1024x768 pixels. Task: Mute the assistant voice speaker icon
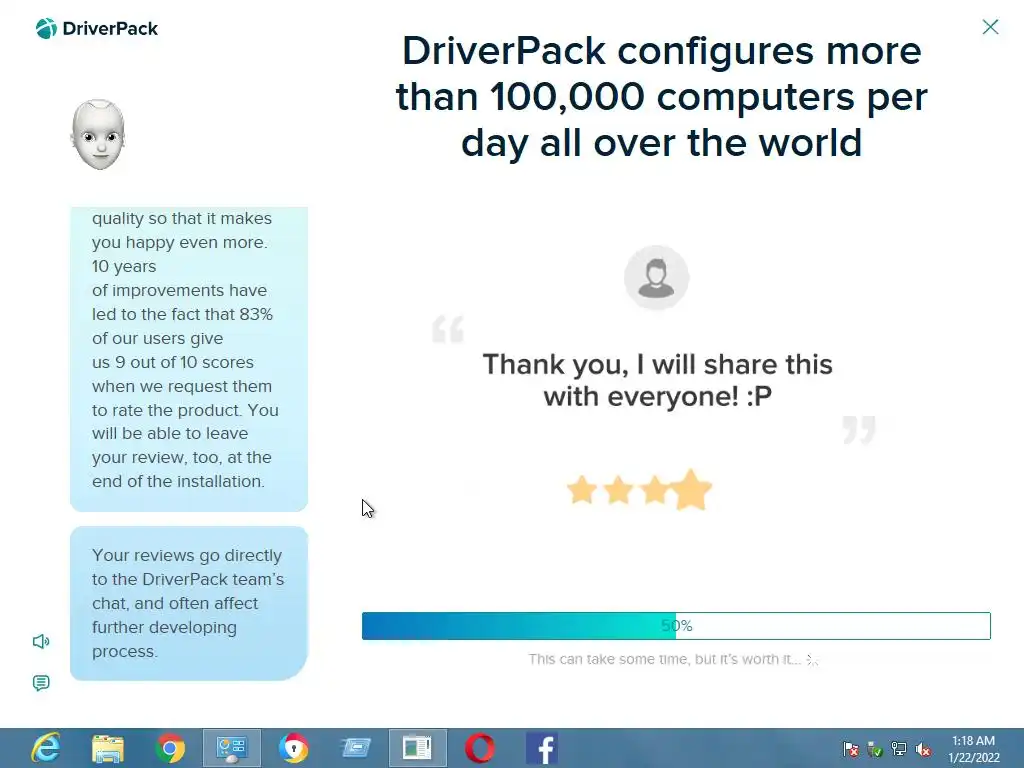(x=41, y=641)
